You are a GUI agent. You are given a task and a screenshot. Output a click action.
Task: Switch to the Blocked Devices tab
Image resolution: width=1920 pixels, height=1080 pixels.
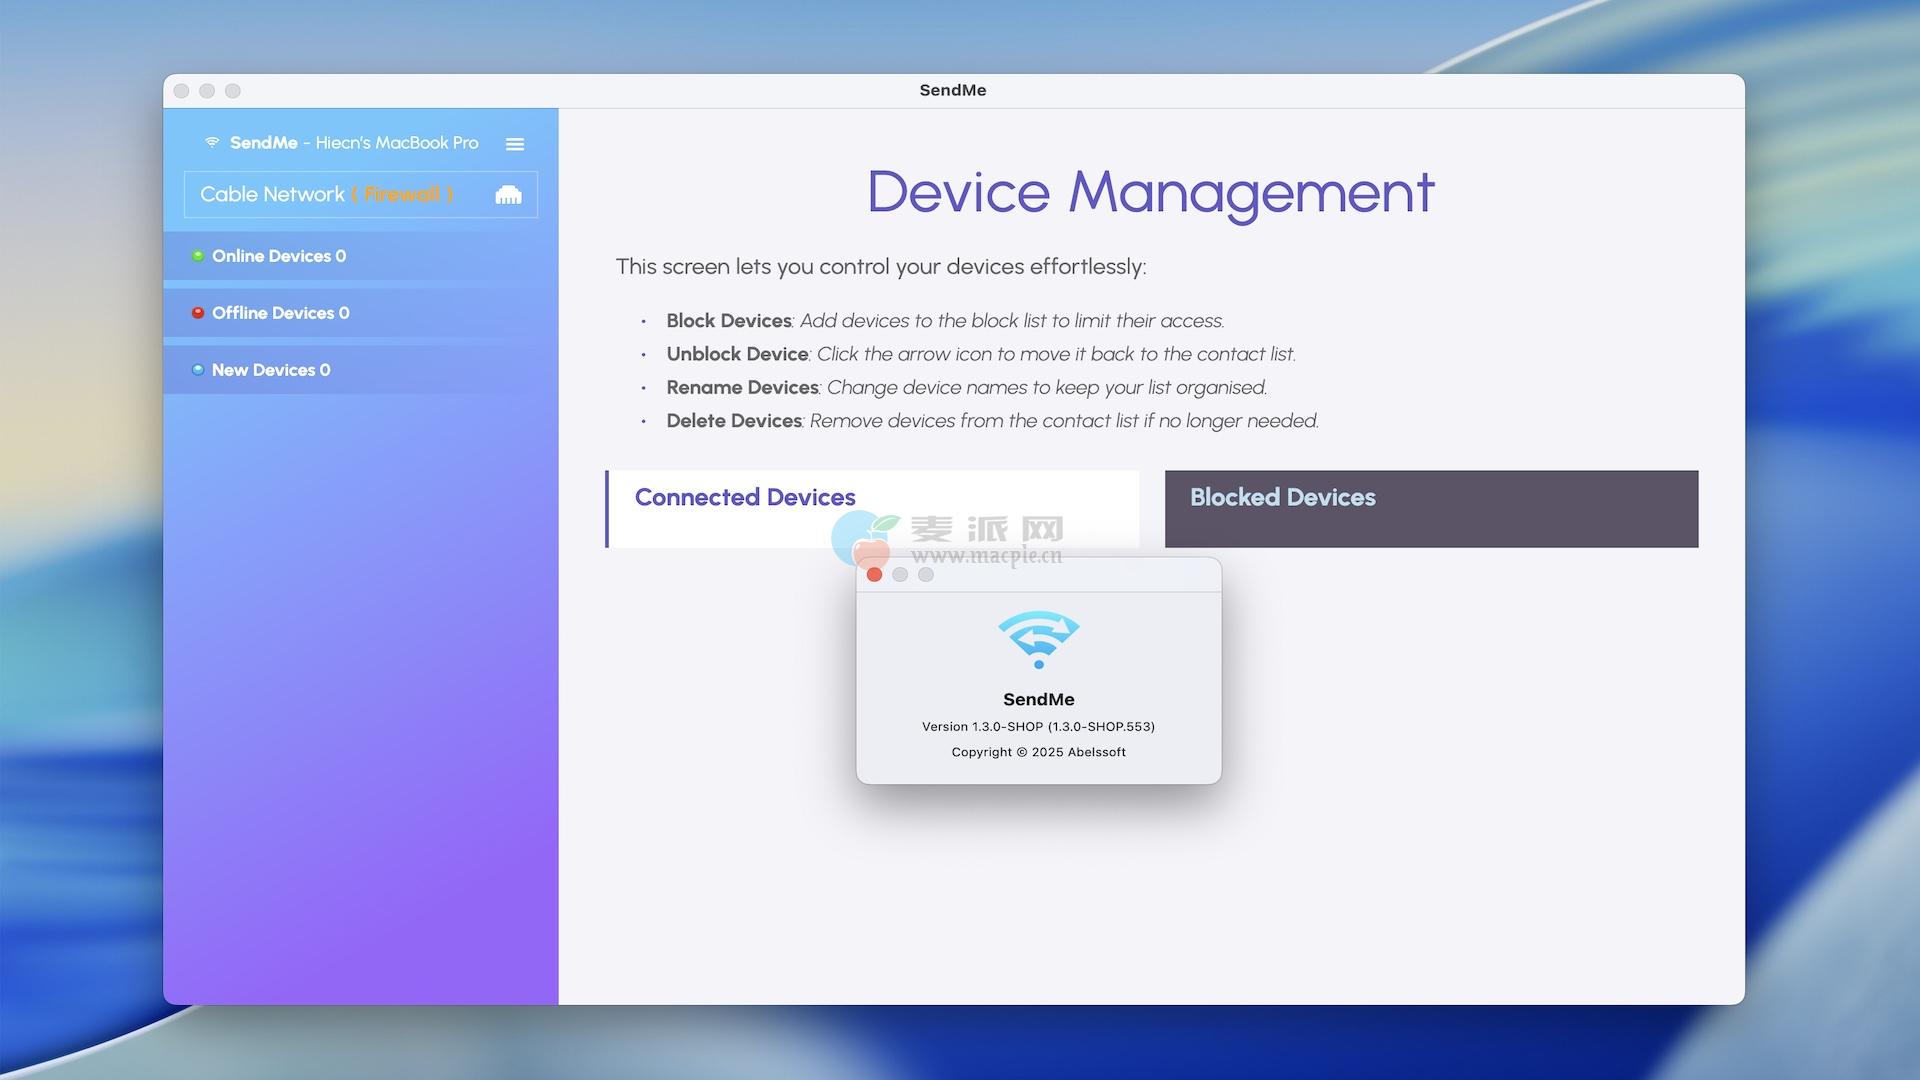(1282, 498)
